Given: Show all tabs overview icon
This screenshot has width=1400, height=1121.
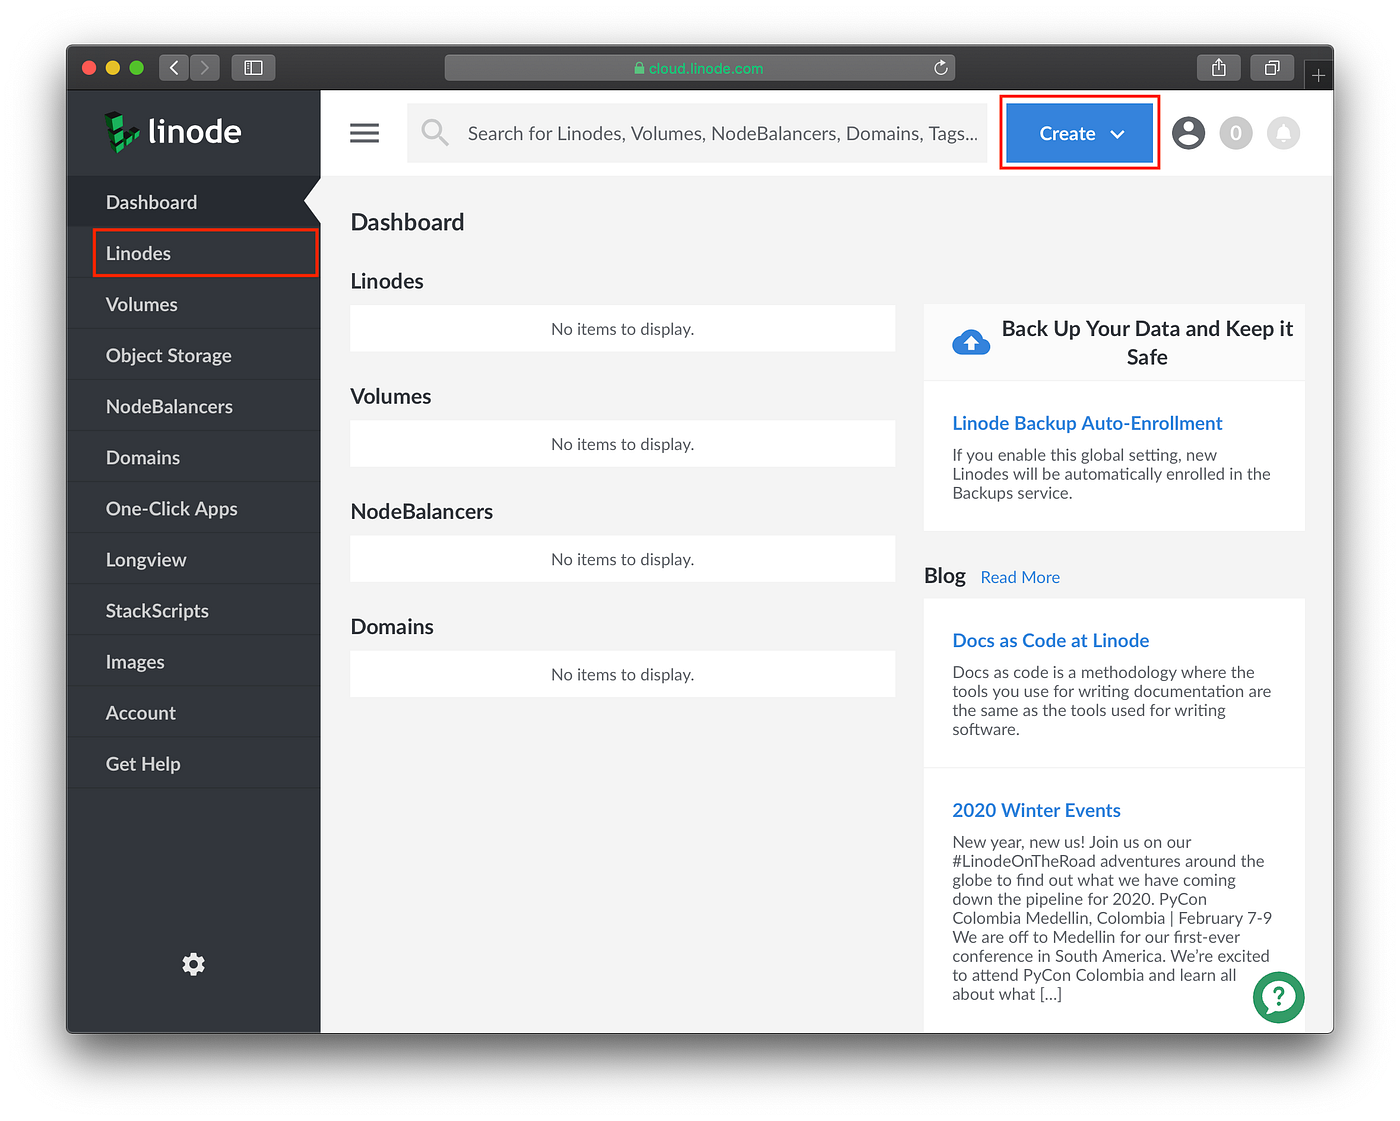Looking at the screenshot, I should point(1272,68).
